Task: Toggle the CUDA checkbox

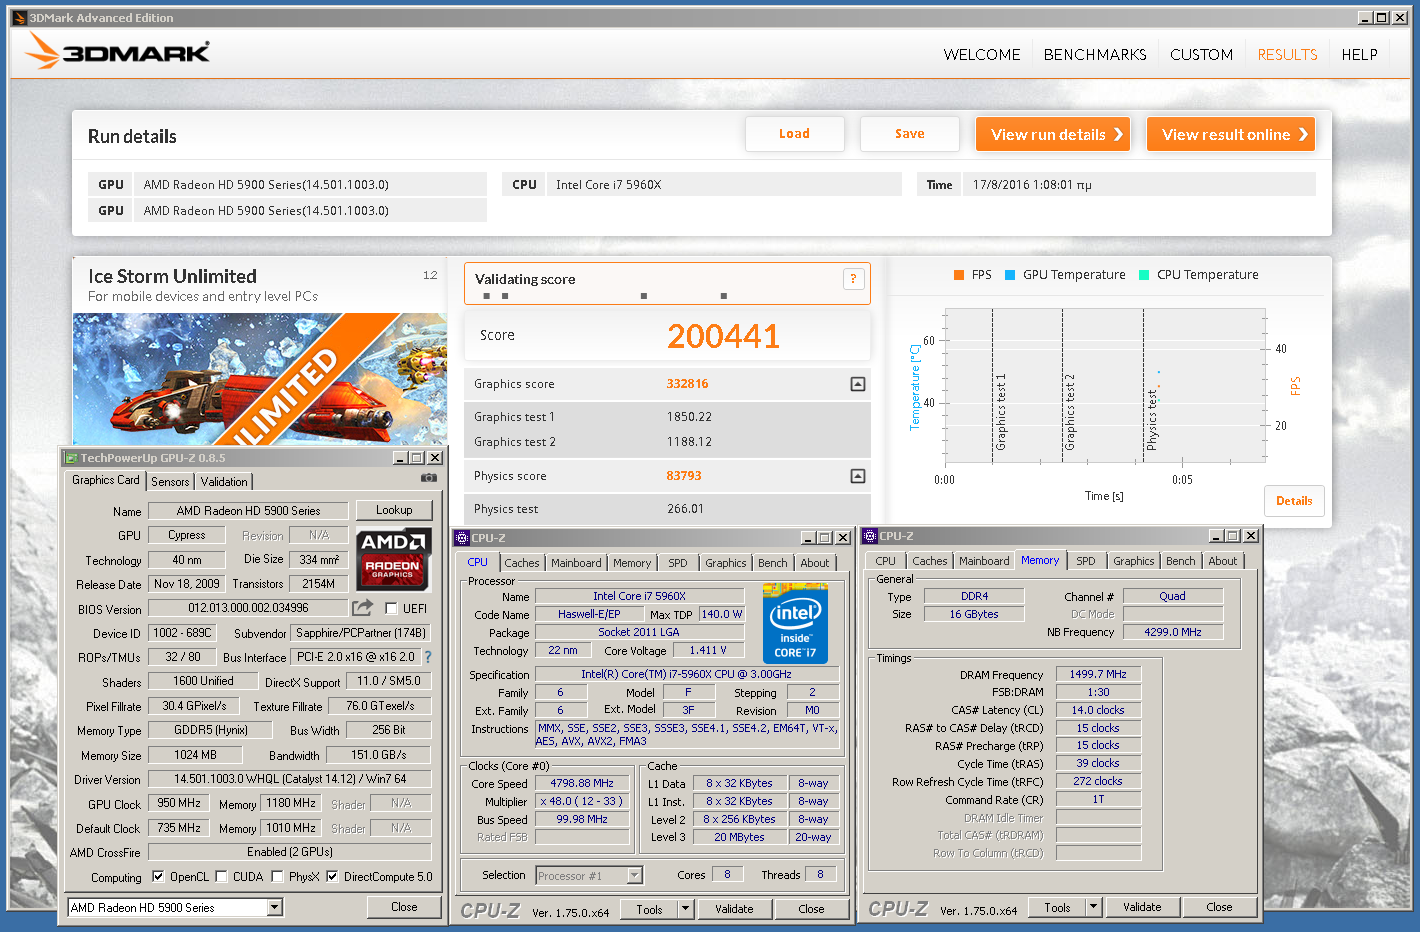Action: tap(221, 877)
